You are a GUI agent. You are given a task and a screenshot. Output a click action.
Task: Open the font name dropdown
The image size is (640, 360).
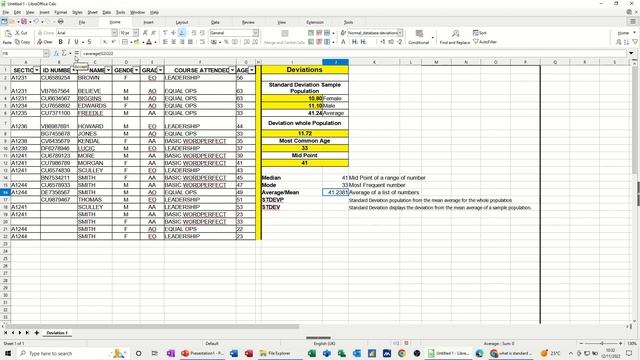coord(115,33)
